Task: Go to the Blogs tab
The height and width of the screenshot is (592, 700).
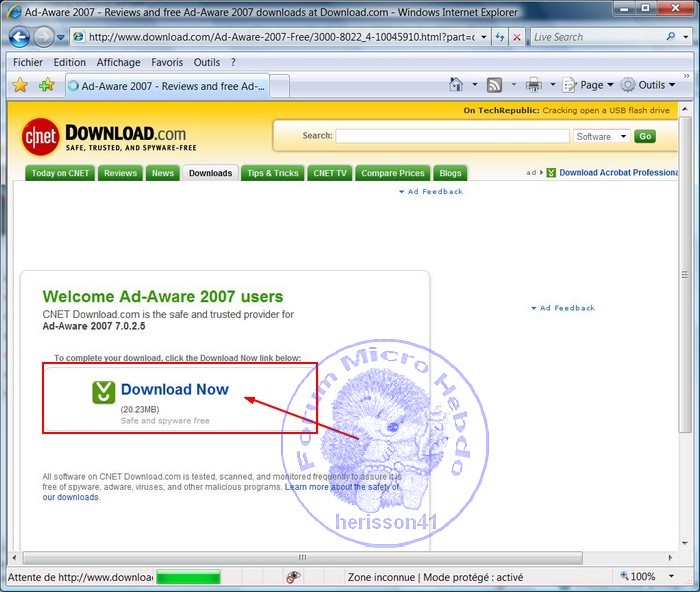Action: coord(450,173)
